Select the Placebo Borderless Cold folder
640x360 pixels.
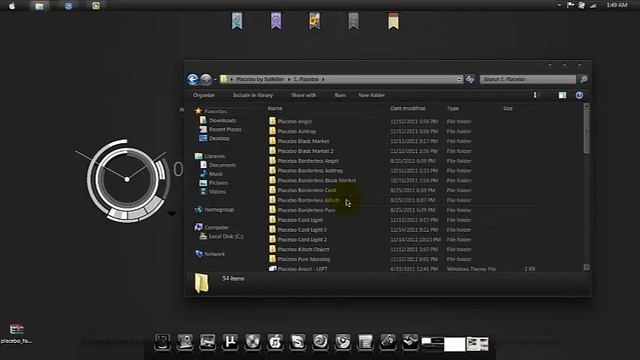pyautogui.click(x=307, y=190)
